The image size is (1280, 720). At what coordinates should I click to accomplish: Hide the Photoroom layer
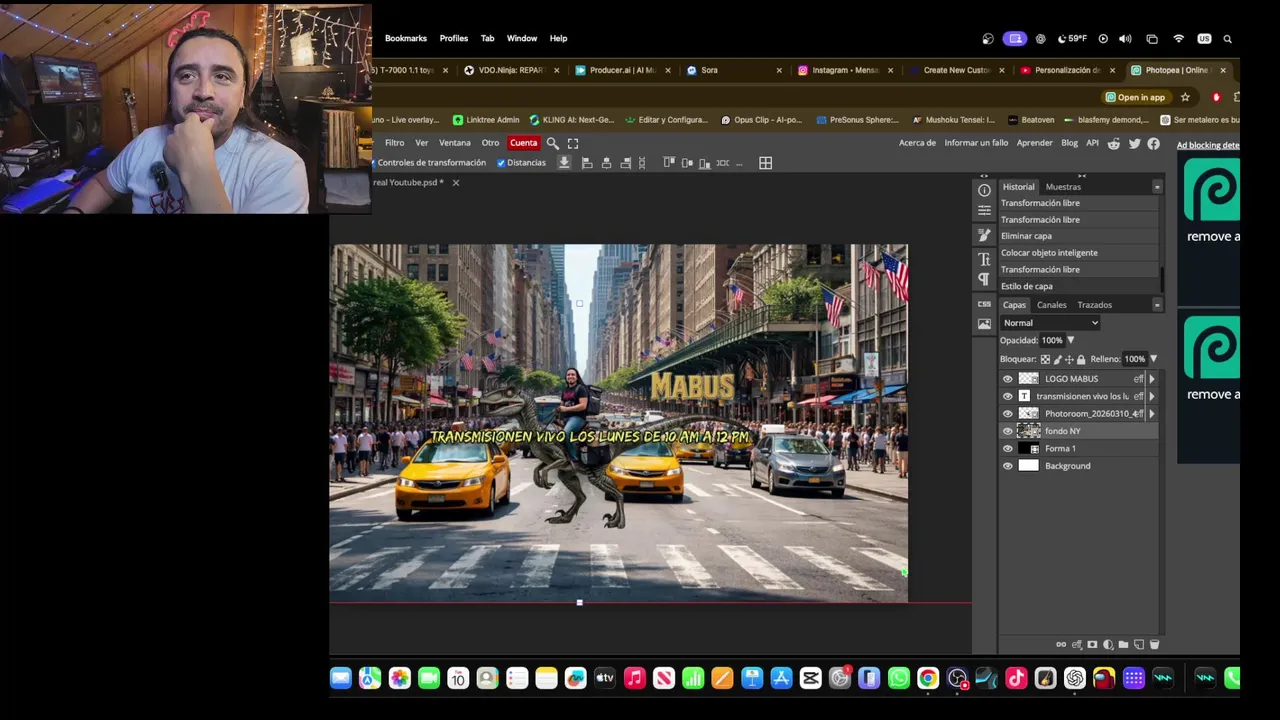coord(1007,414)
